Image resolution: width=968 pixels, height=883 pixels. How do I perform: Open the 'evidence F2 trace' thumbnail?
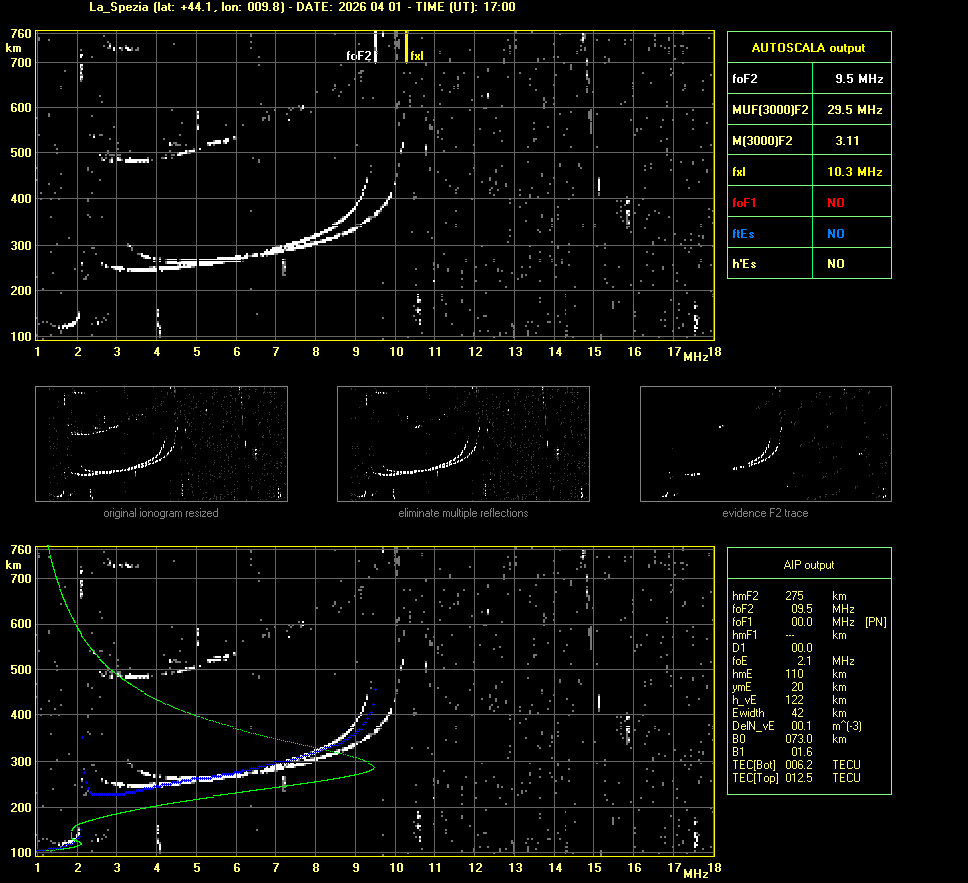point(765,444)
